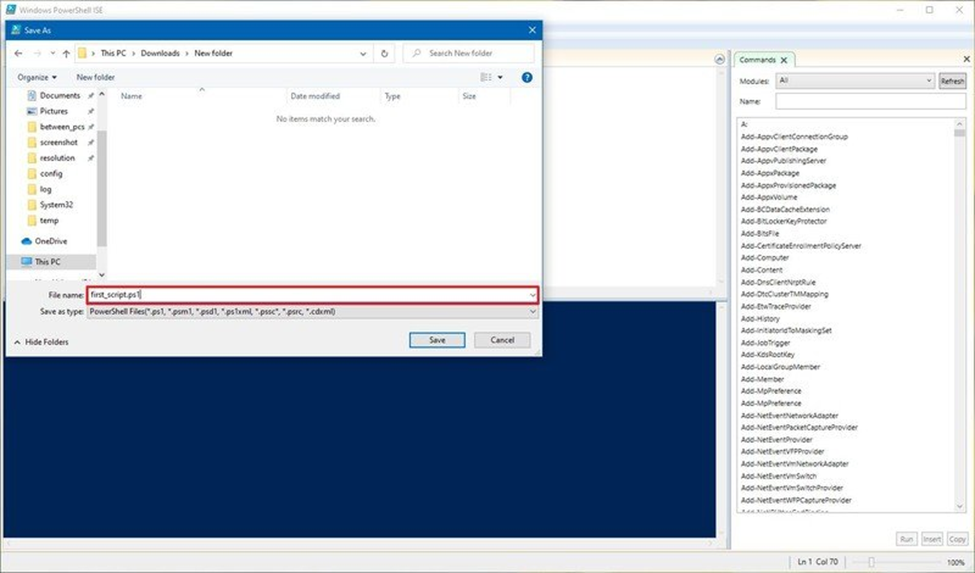Click the Search New folder box
The width and height of the screenshot is (975, 573).
[x=468, y=53]
